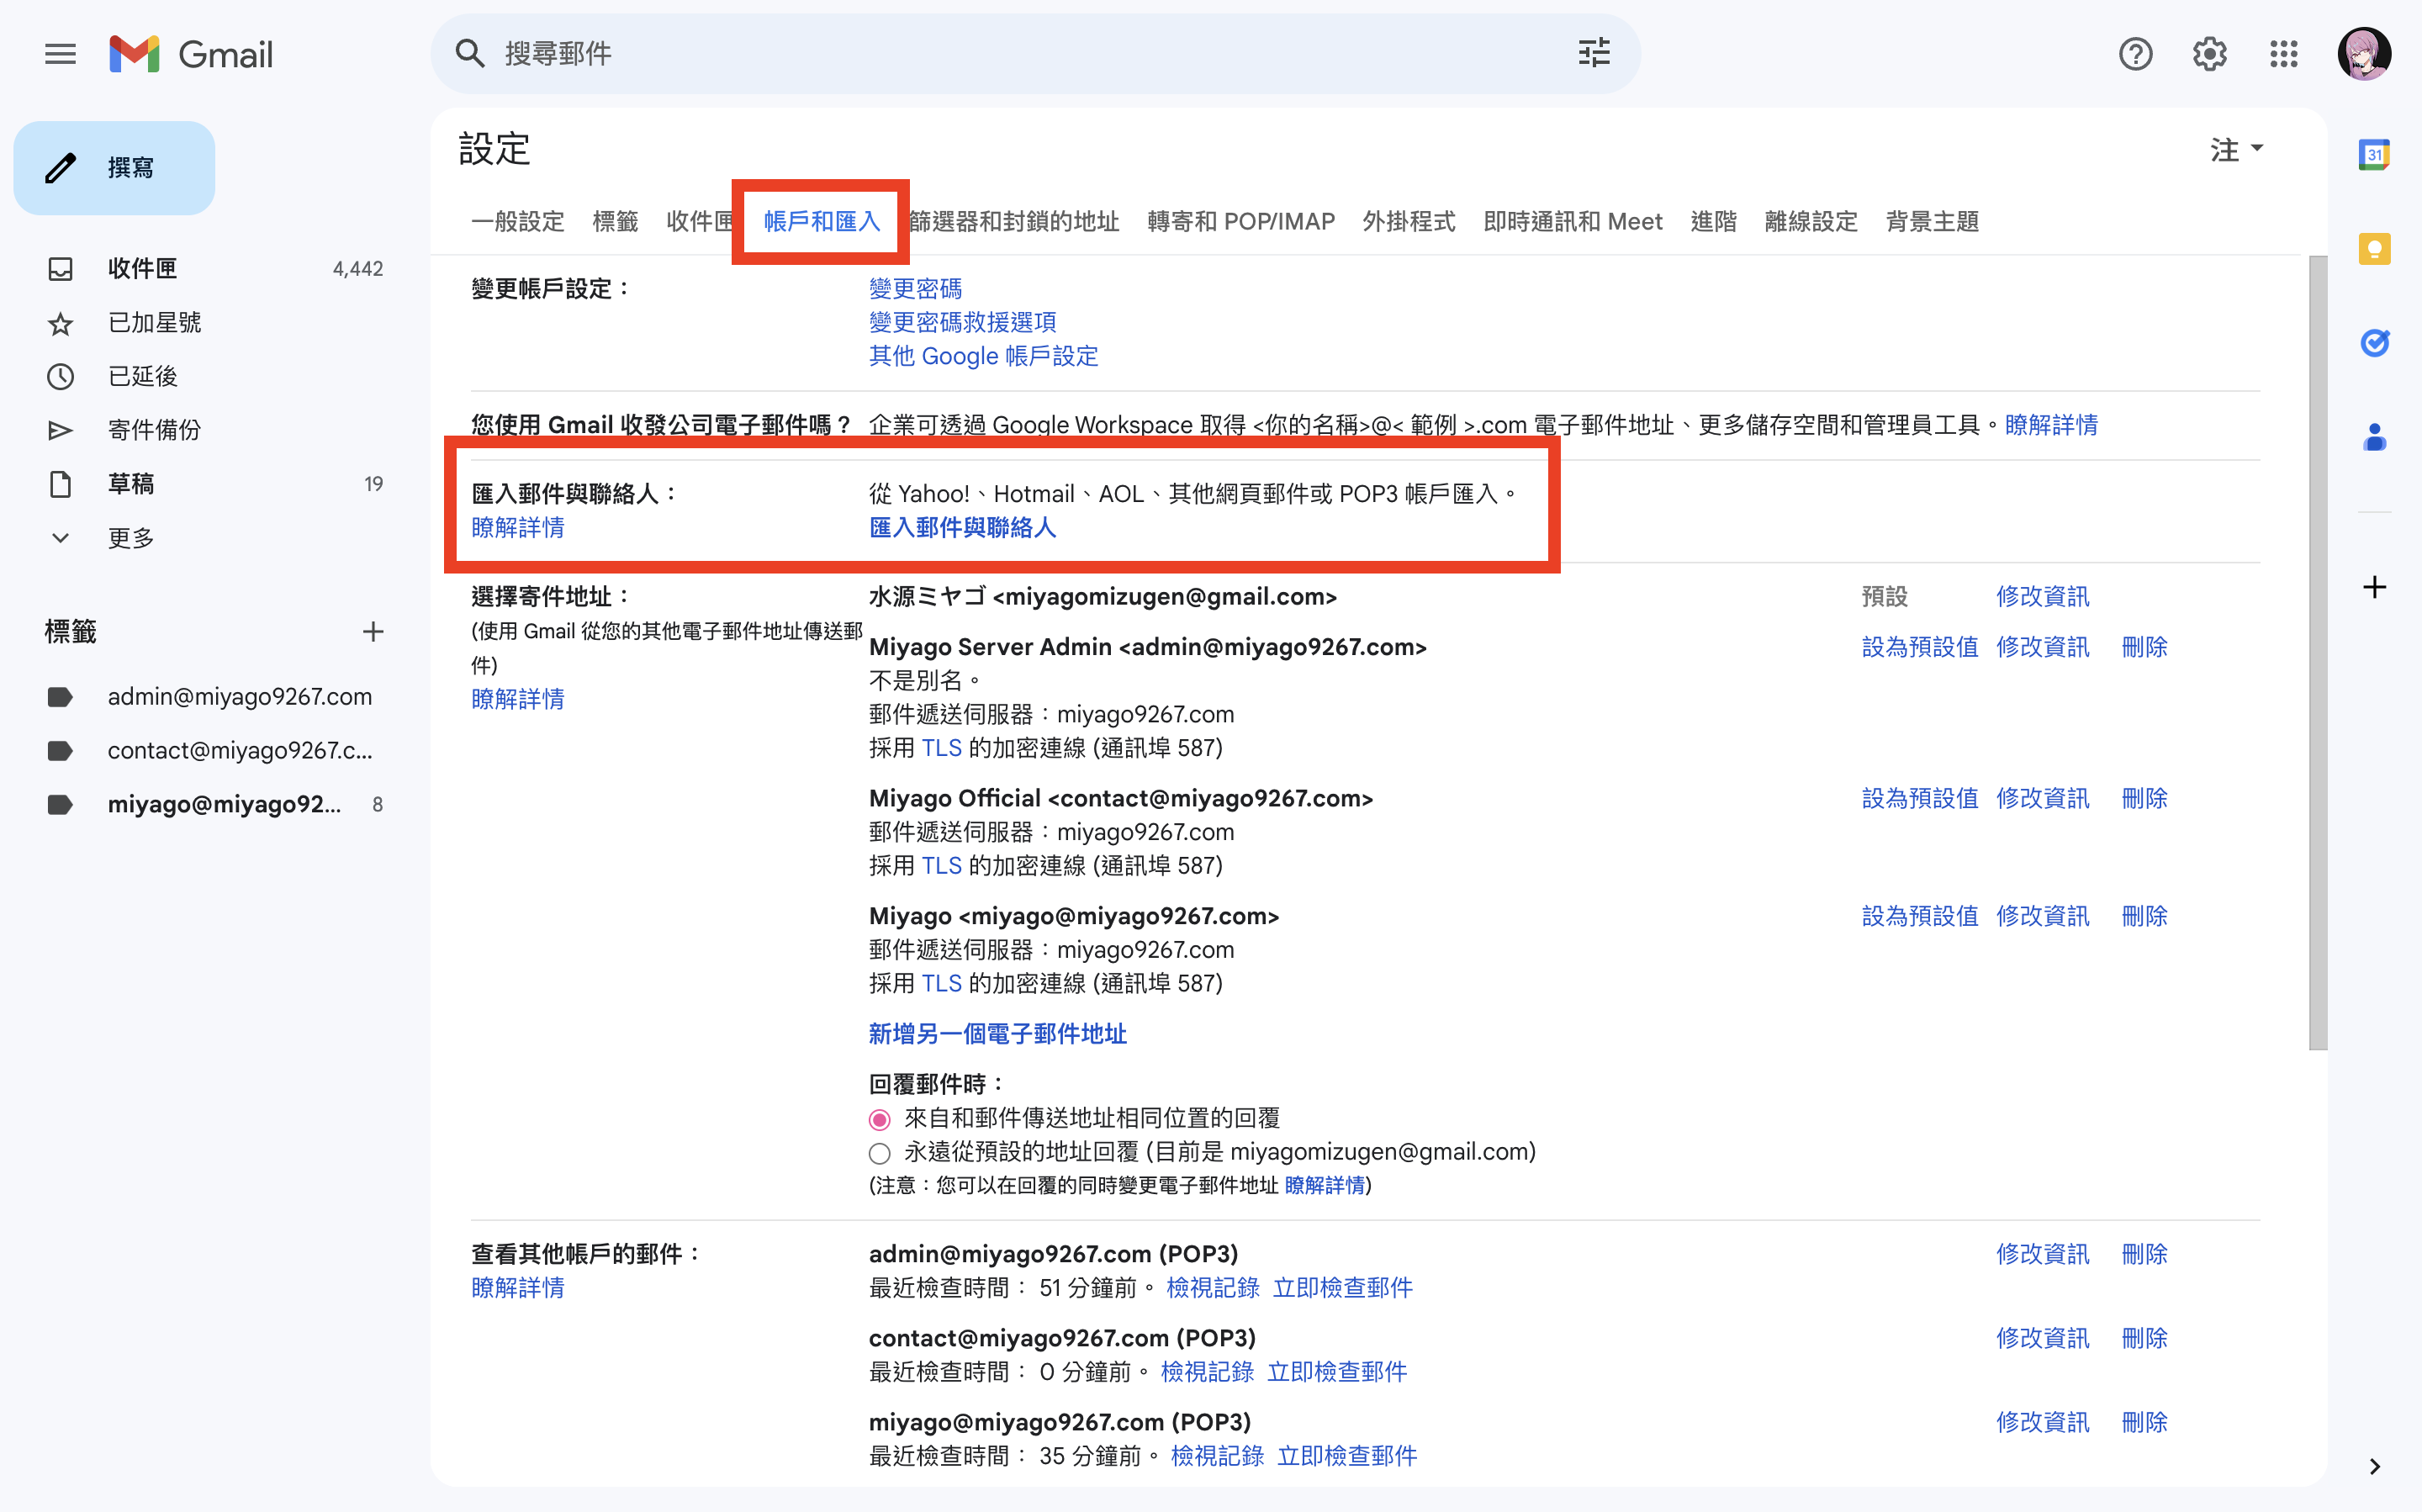This screenshot has height=1512, width=2422.
Task: Open the Google Calendar side panel
Action: pyautogui.click(x=2376, y=154)
